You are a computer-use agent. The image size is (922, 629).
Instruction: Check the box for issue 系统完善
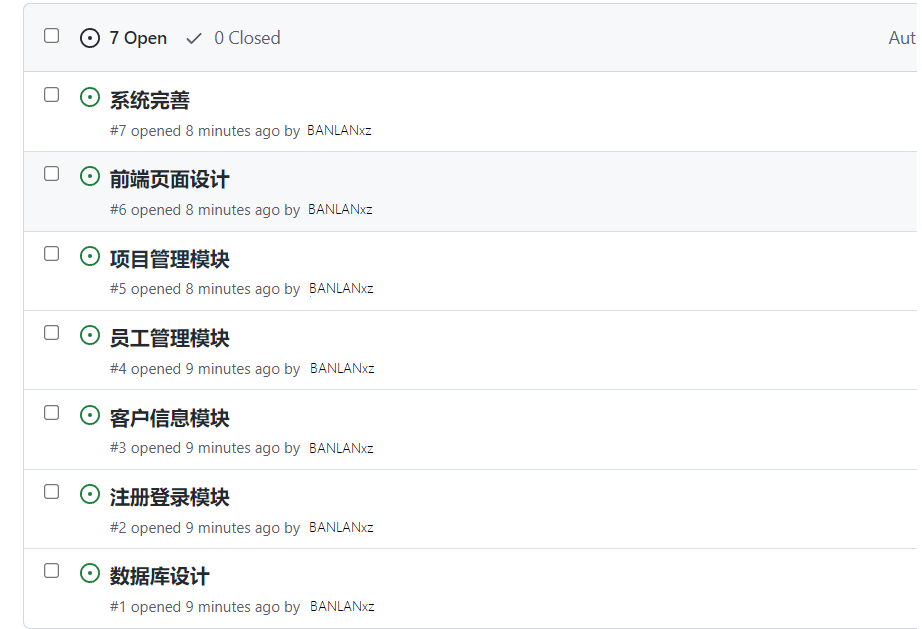click(52, 95)
